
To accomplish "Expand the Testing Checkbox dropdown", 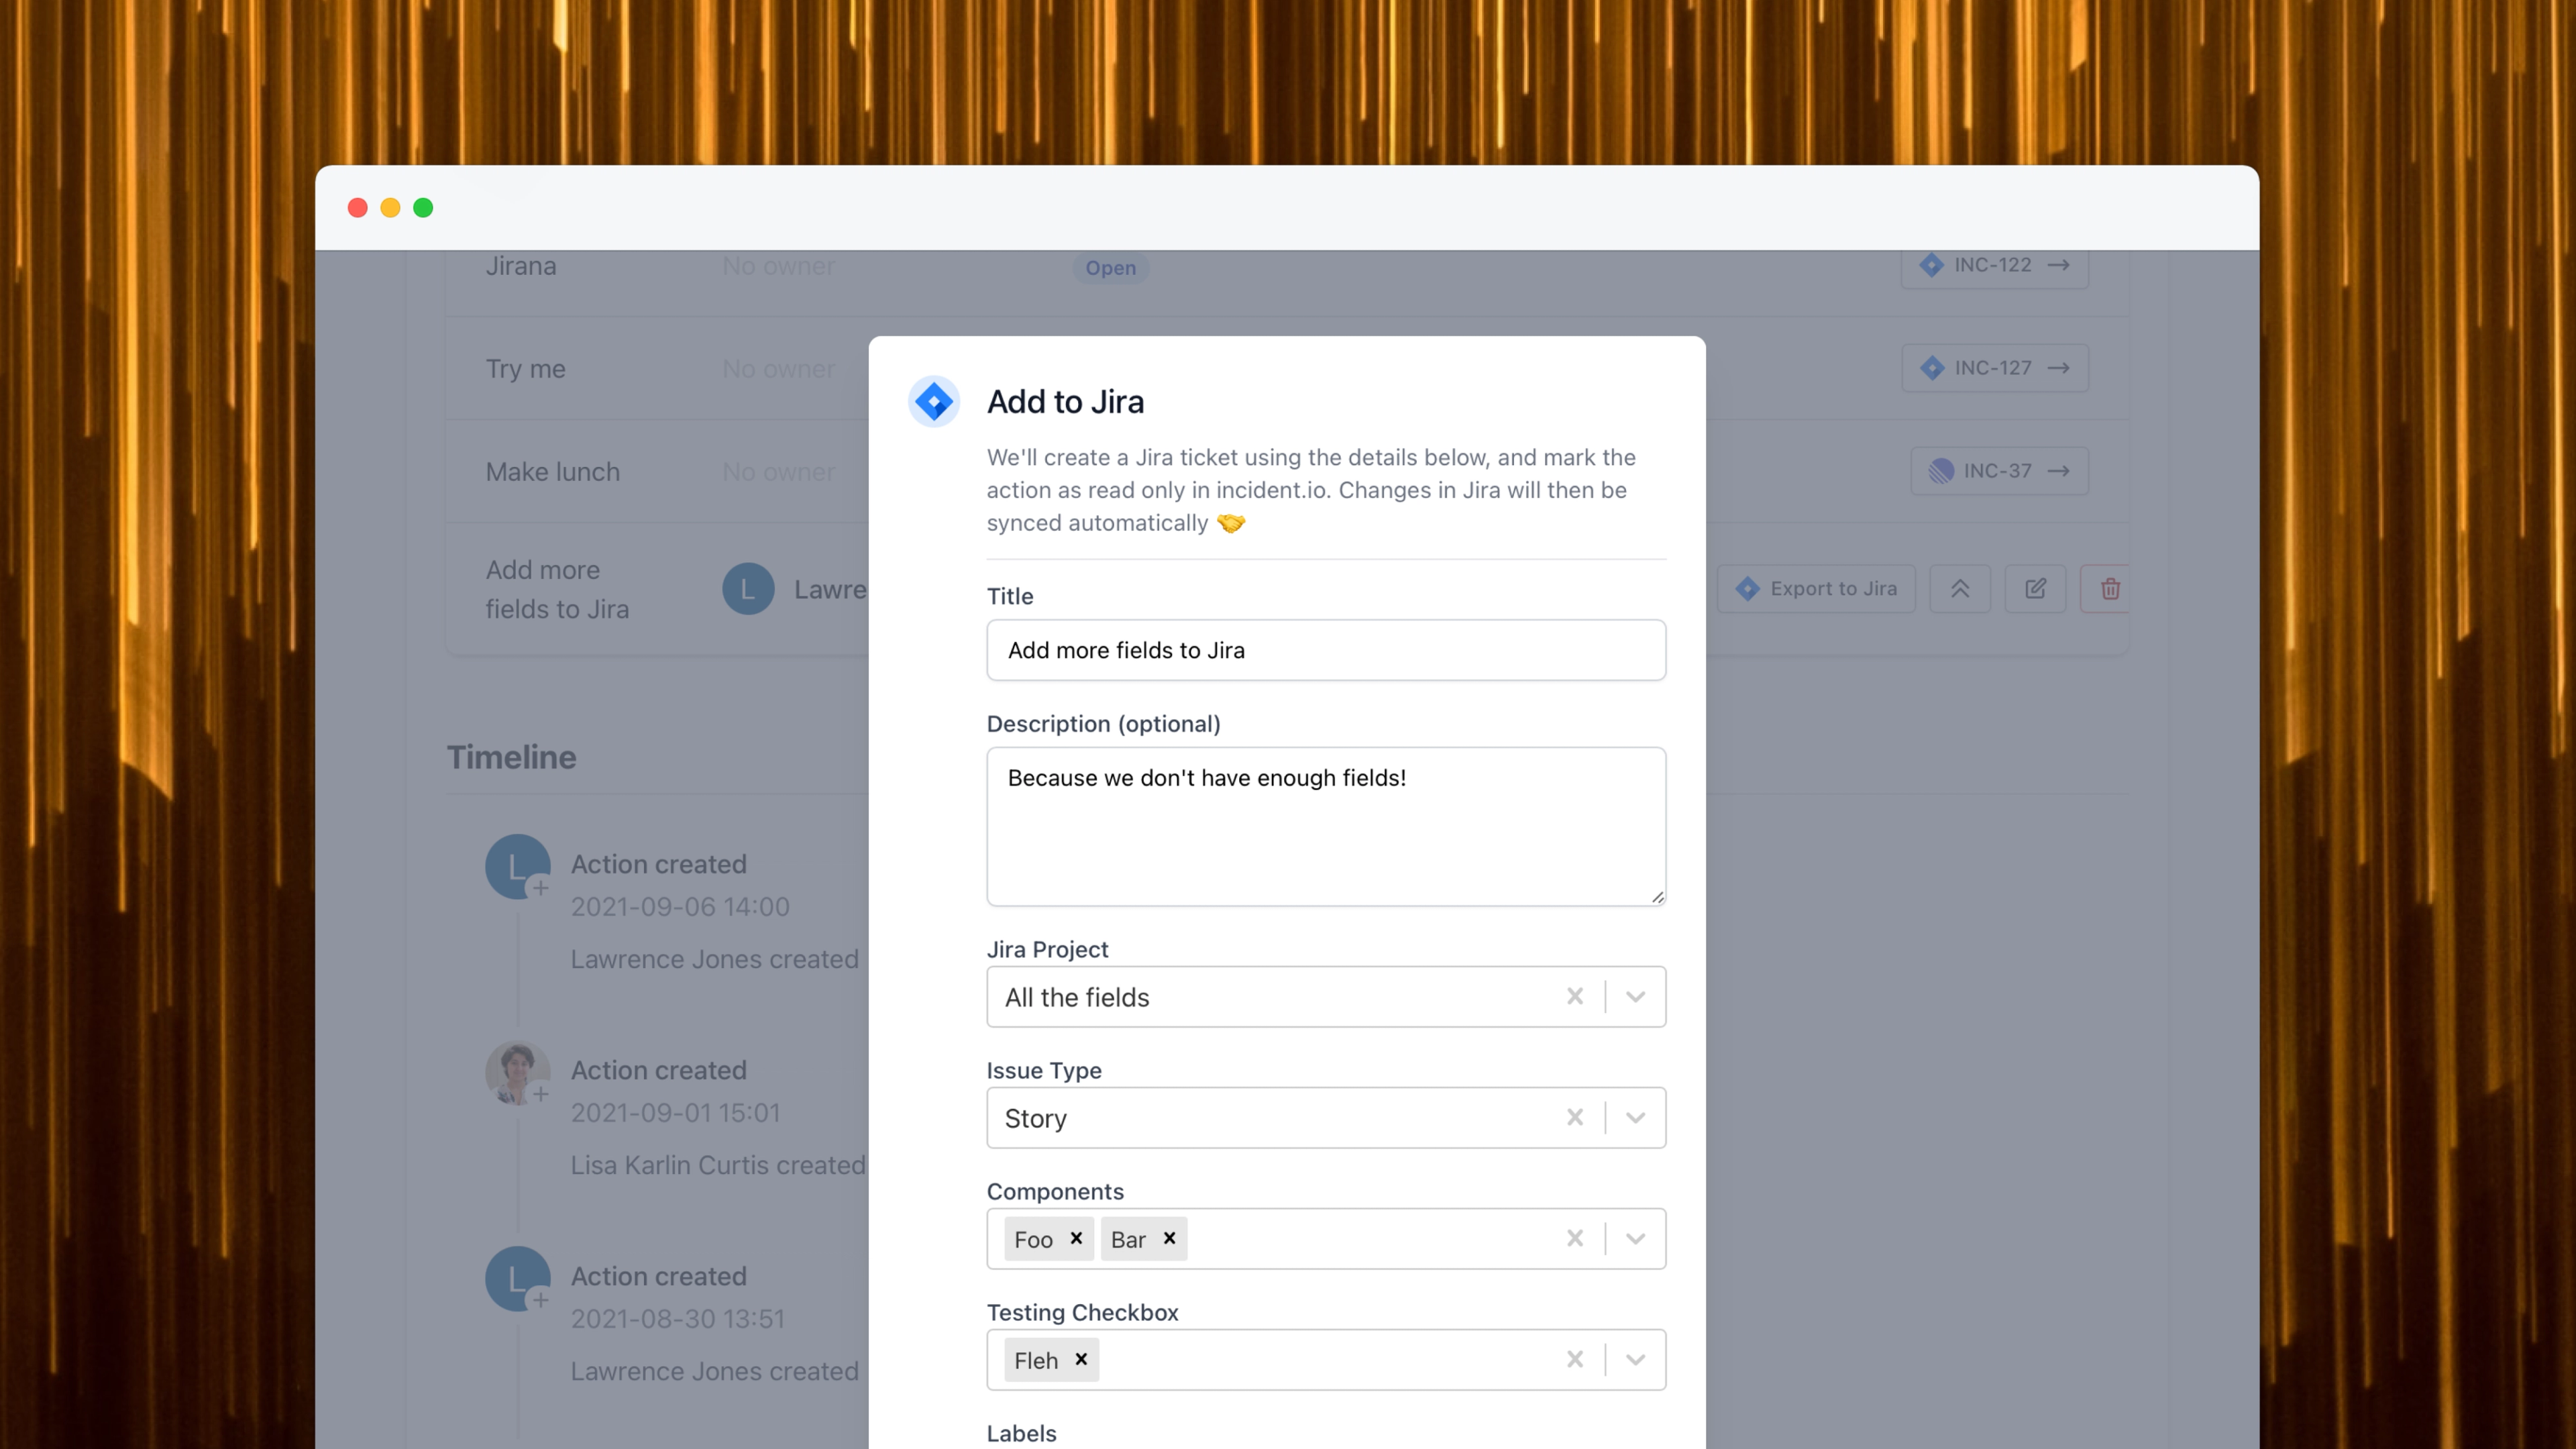I will 1635,1359.
